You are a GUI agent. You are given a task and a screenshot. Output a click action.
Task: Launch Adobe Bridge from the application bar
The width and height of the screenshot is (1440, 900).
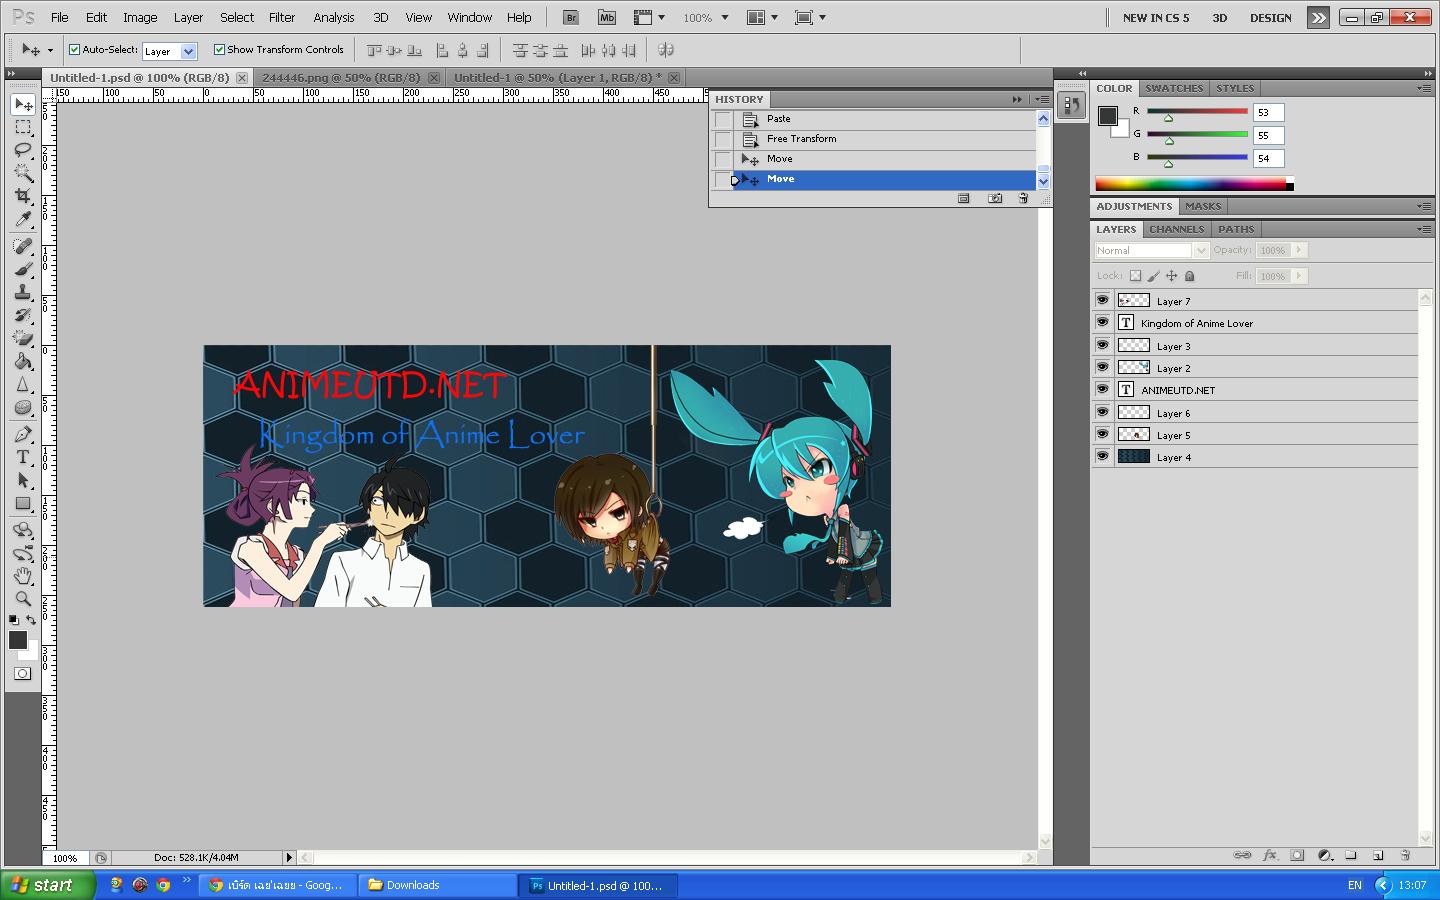pyautogui.click(x=571, y=17)
